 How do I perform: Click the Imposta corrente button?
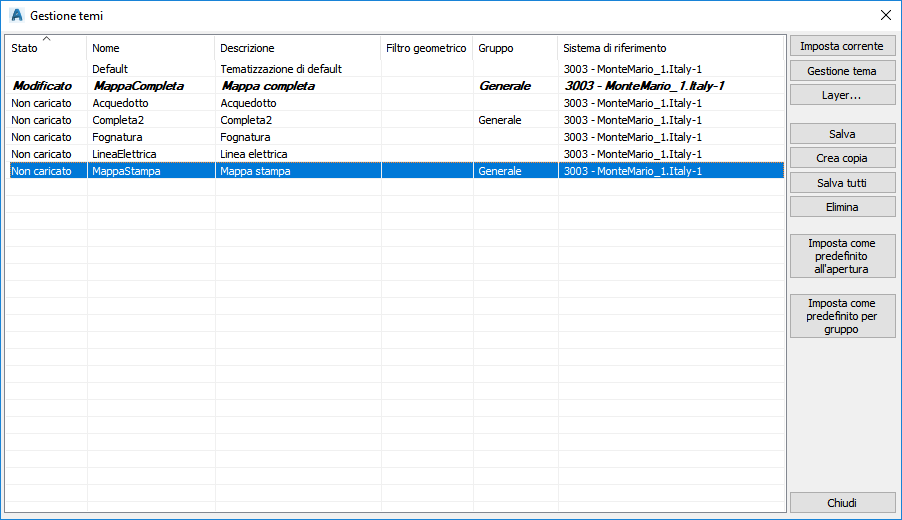[x=842, y=46]
